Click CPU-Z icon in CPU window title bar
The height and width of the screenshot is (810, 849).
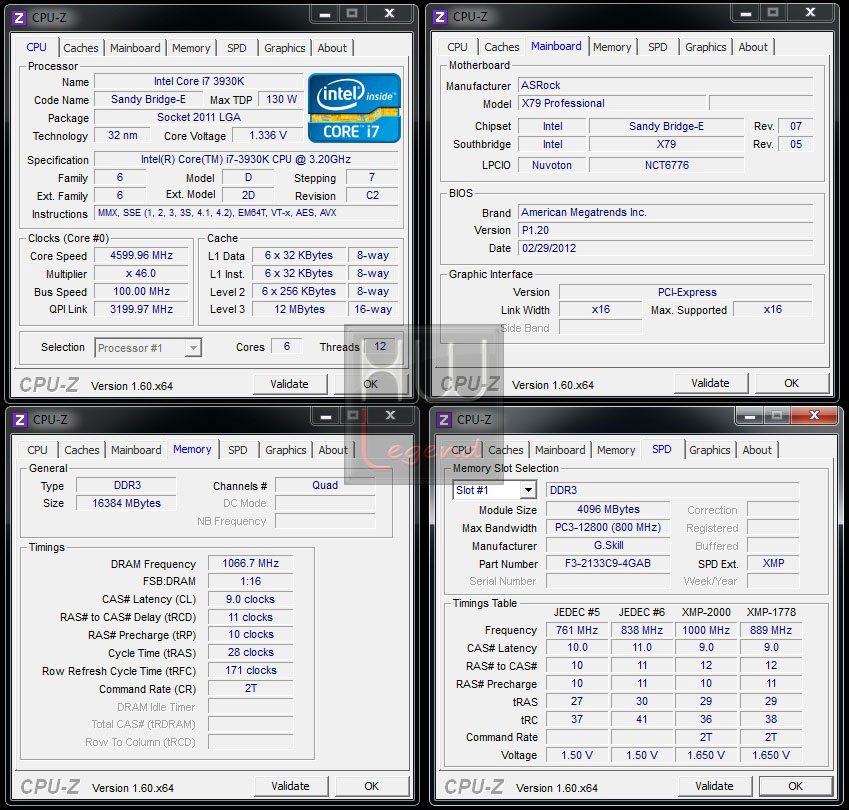[x=19, y=18]
